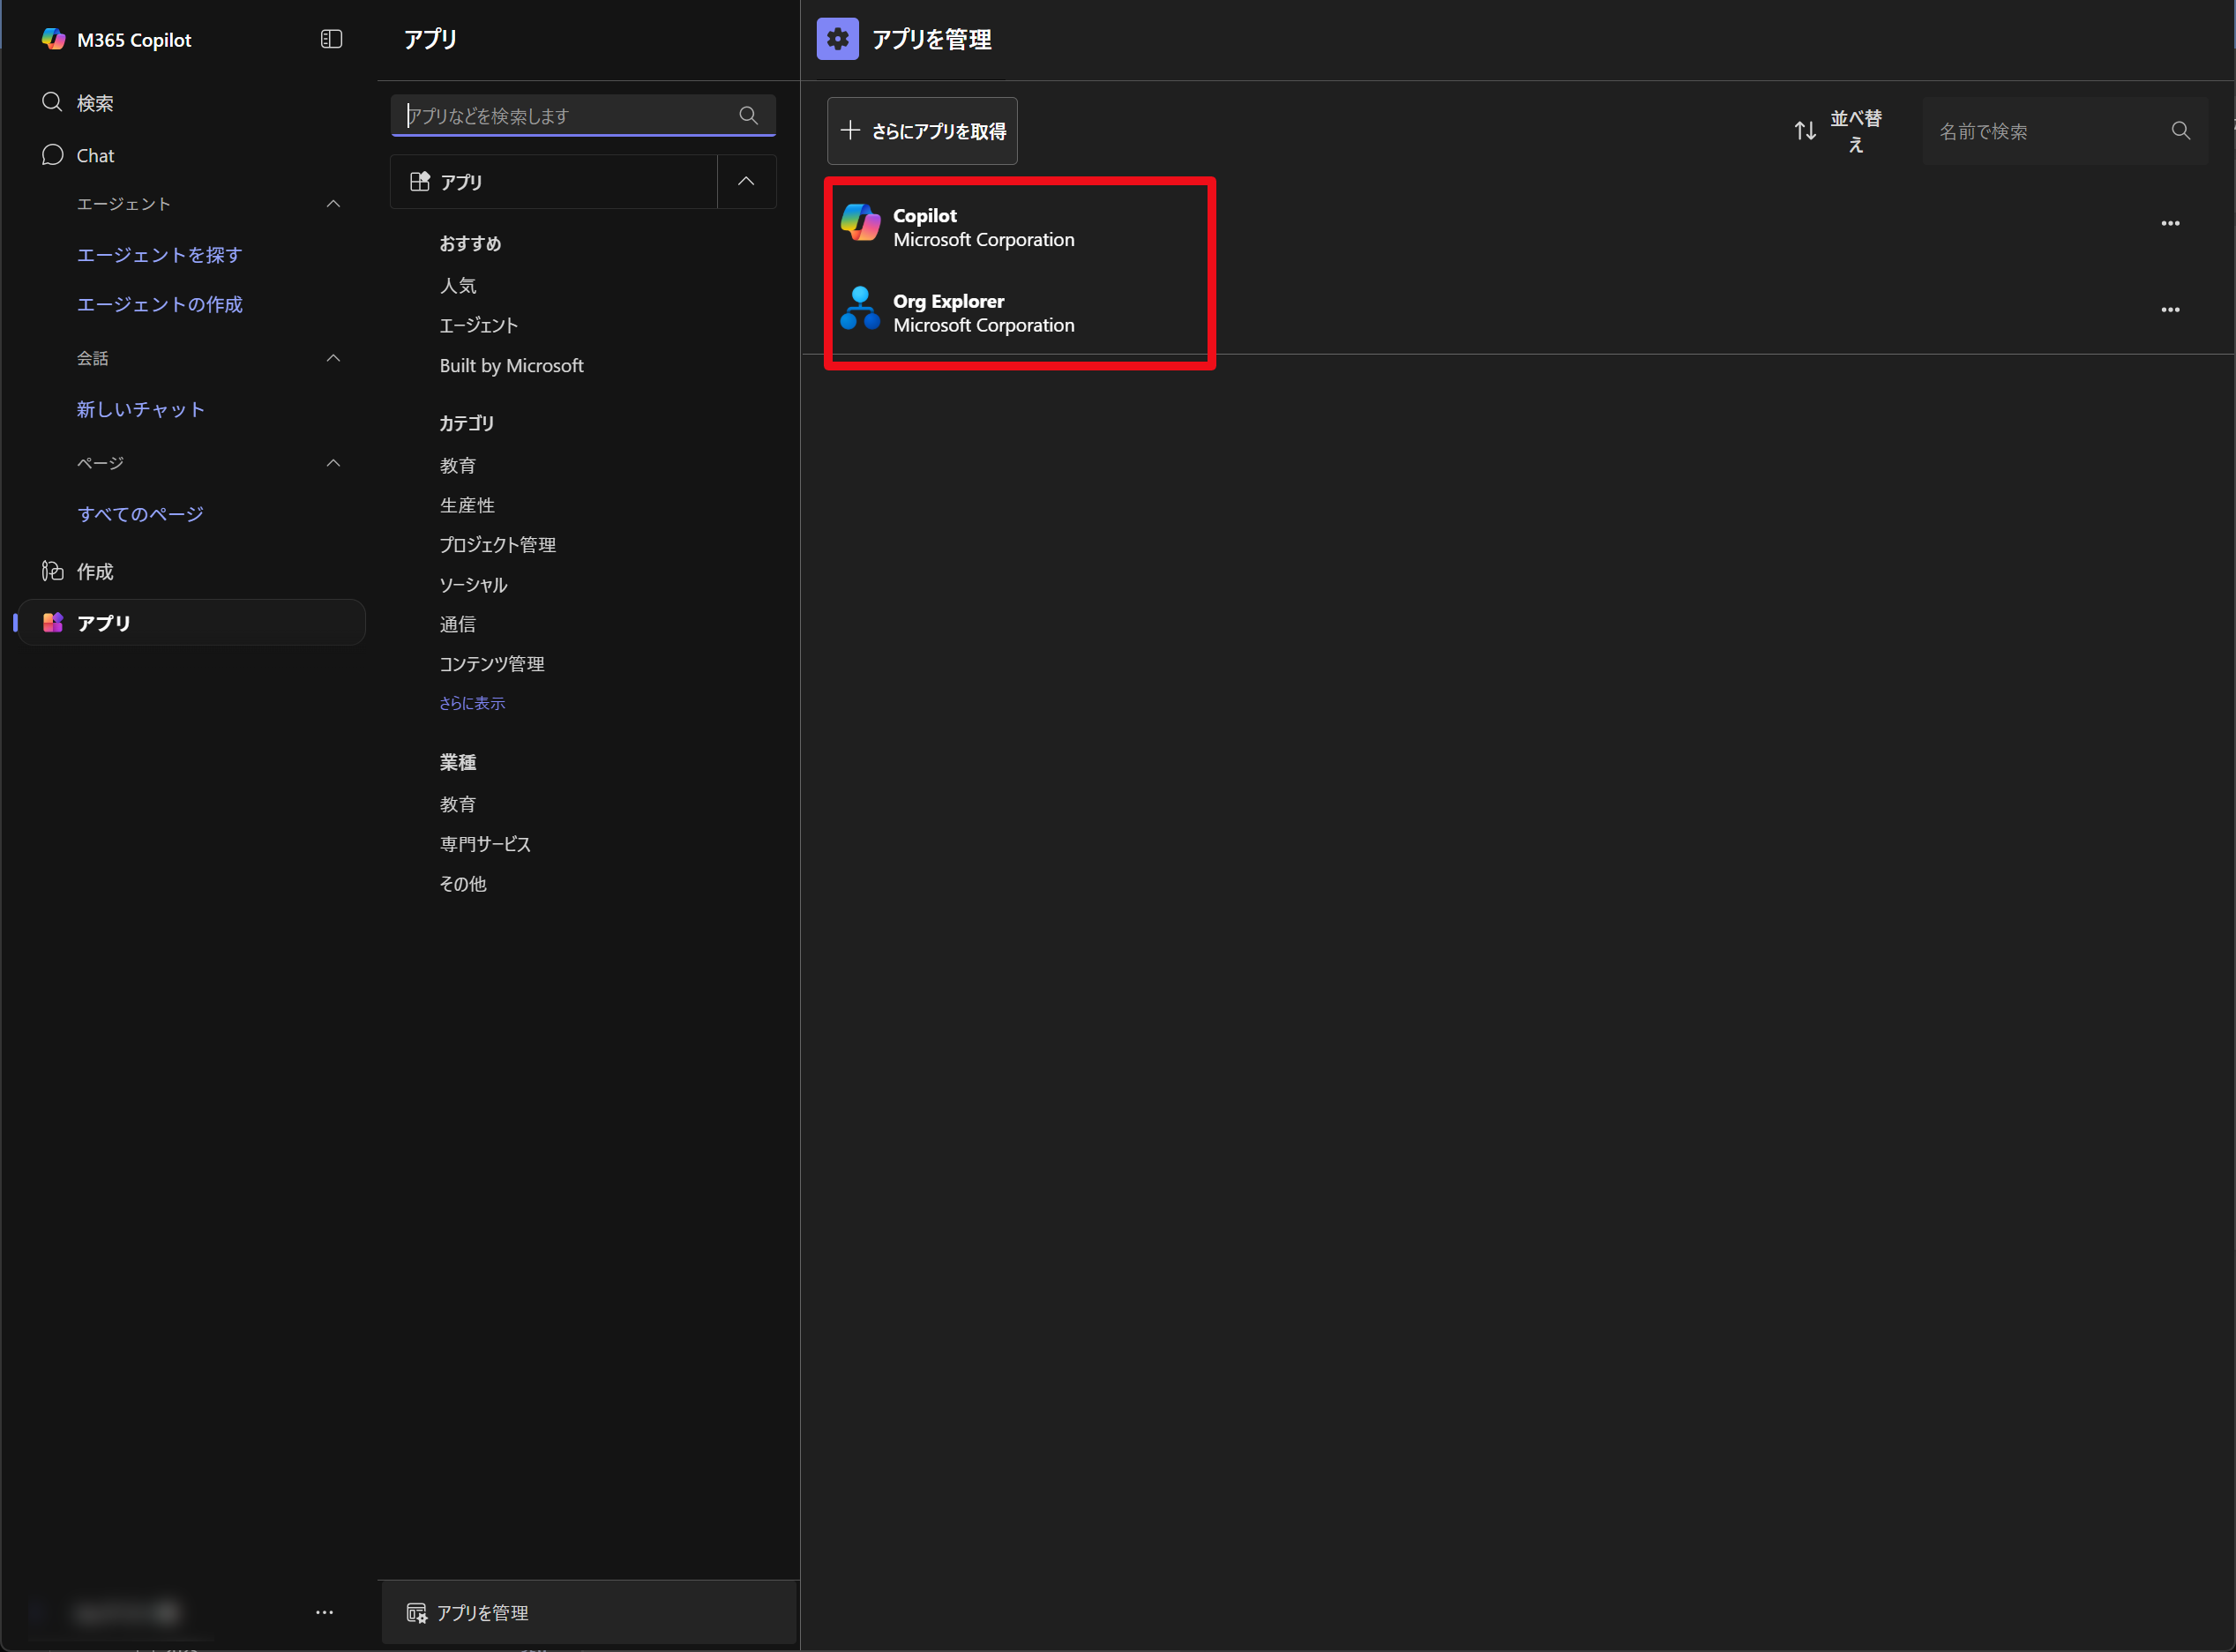Click the apps grid icon in アプリ header
The image size is (2236, 1652).
(420, 181)
